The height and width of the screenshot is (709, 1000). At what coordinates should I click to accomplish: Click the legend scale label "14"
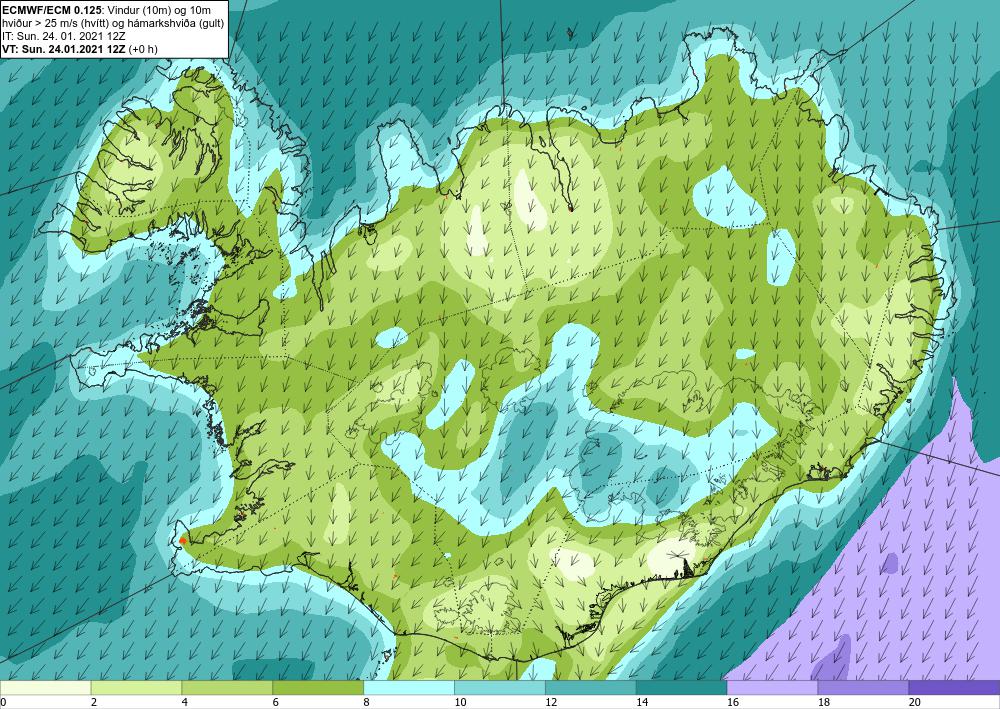642,703
